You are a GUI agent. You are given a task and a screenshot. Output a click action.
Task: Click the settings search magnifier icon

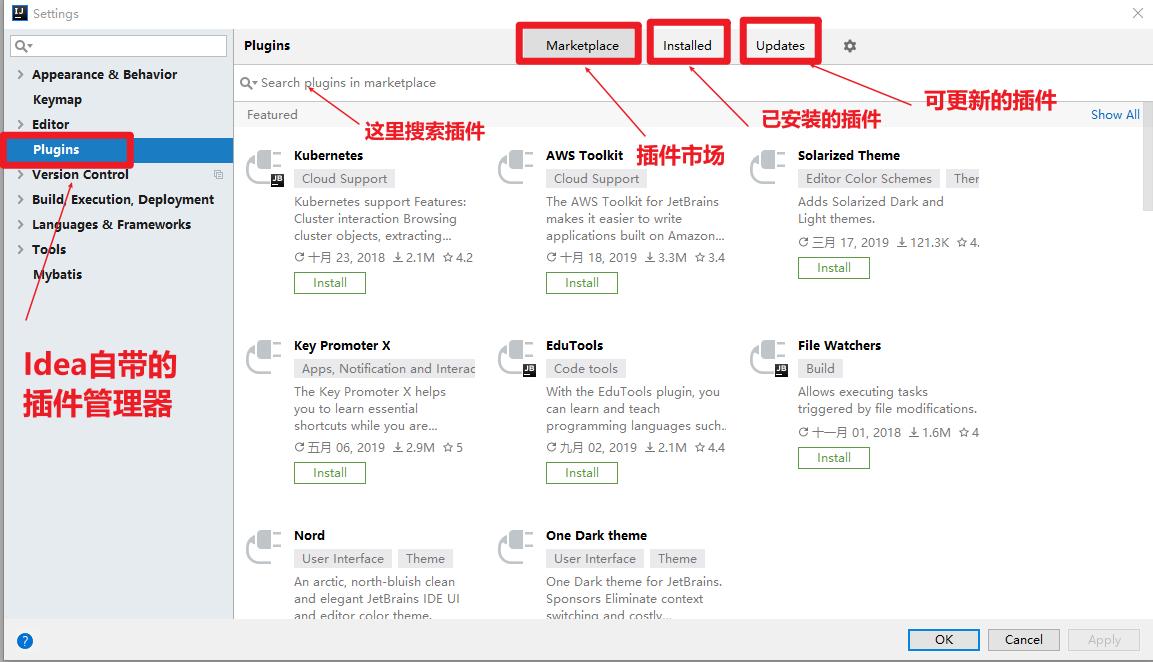[23, 46]
